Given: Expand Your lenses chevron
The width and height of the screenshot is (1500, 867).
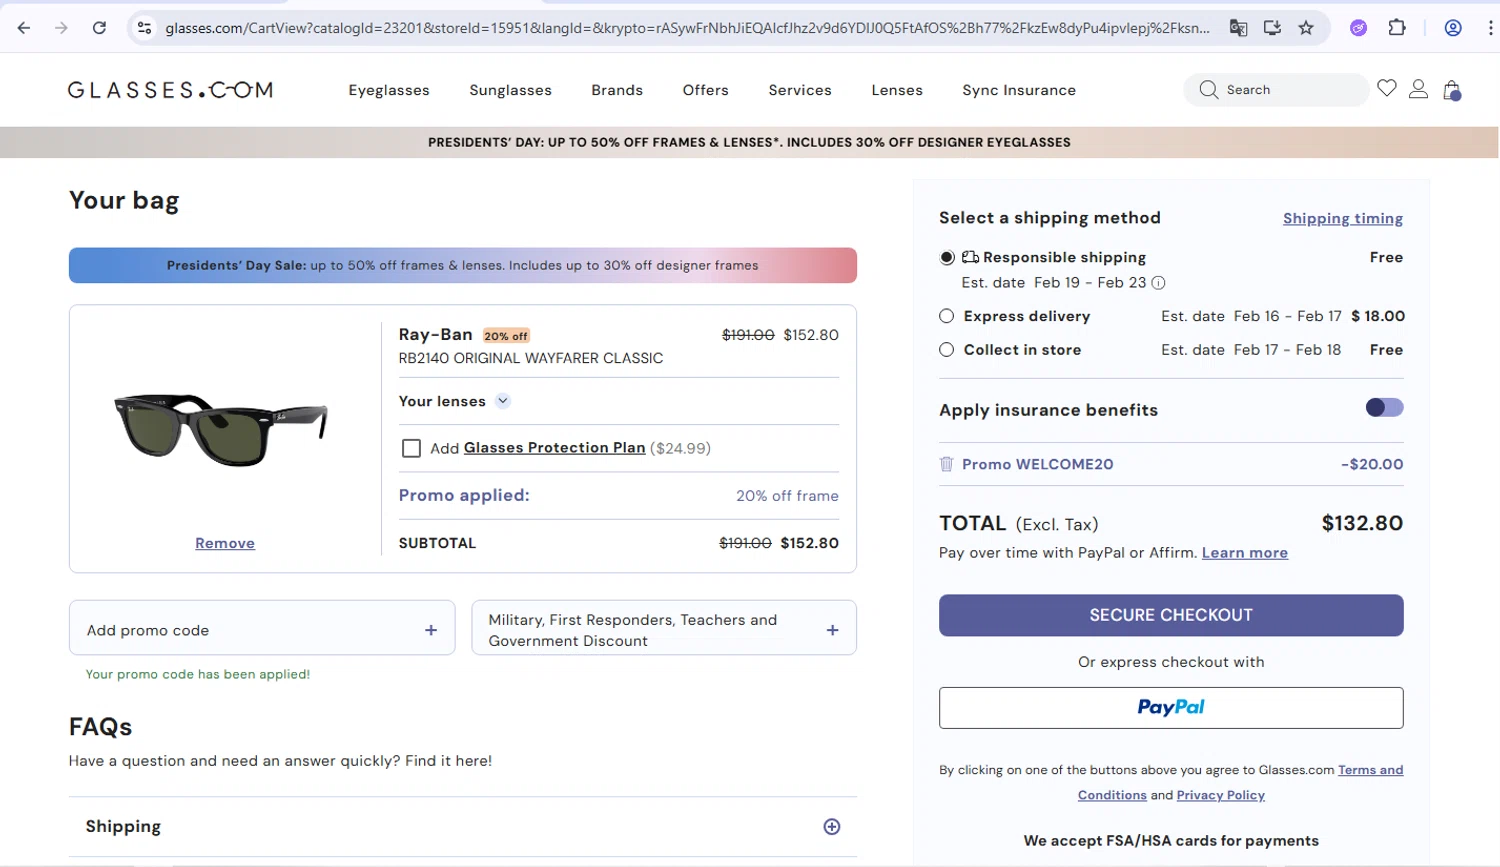Looking at the screenshot, I should [503, 401].
